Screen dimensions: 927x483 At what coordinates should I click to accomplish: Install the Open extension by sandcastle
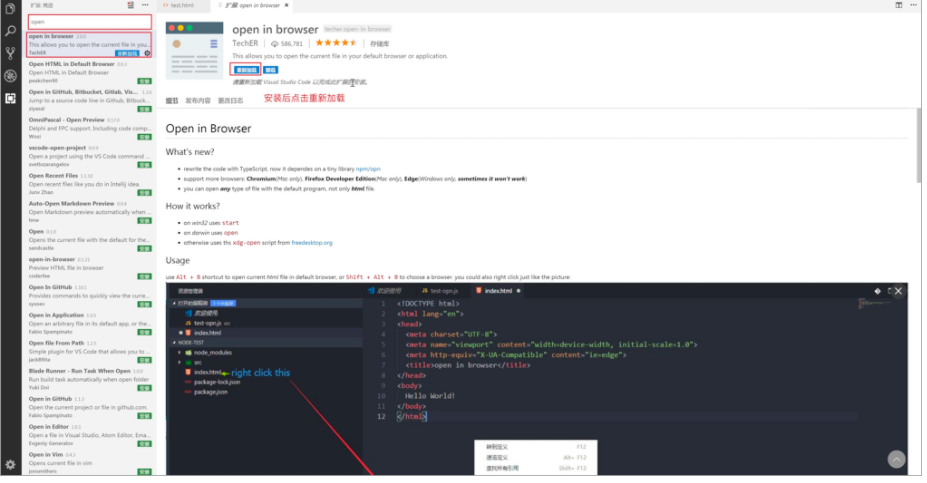tap(144, 248)
